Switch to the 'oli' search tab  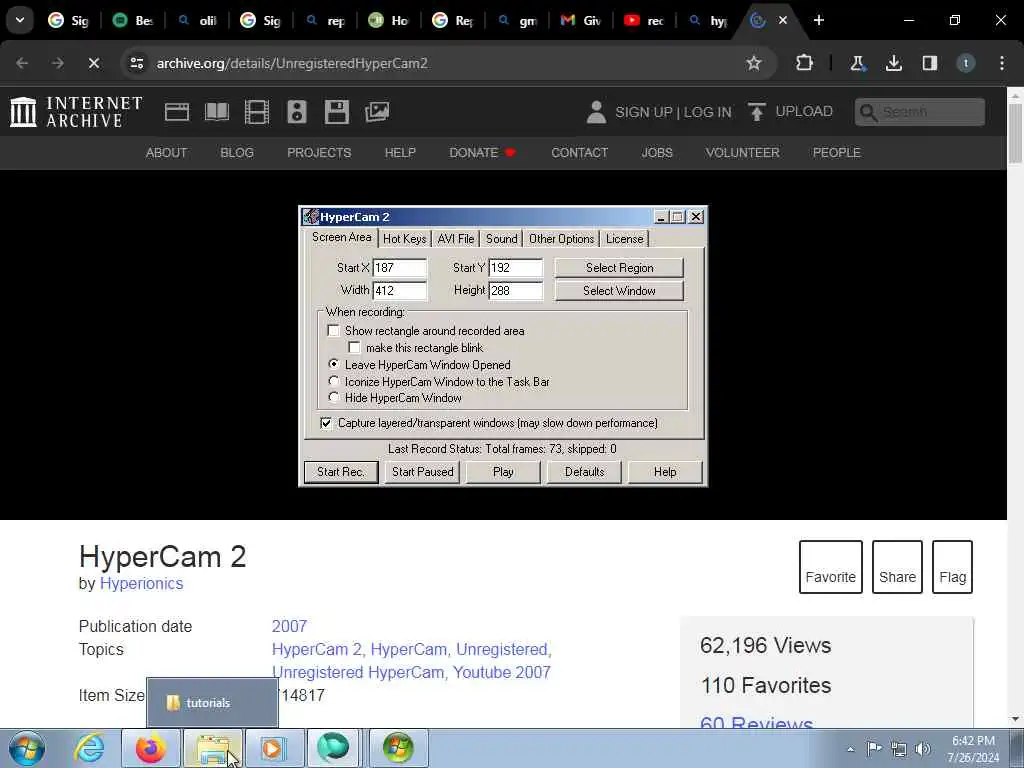pos(197,20)
